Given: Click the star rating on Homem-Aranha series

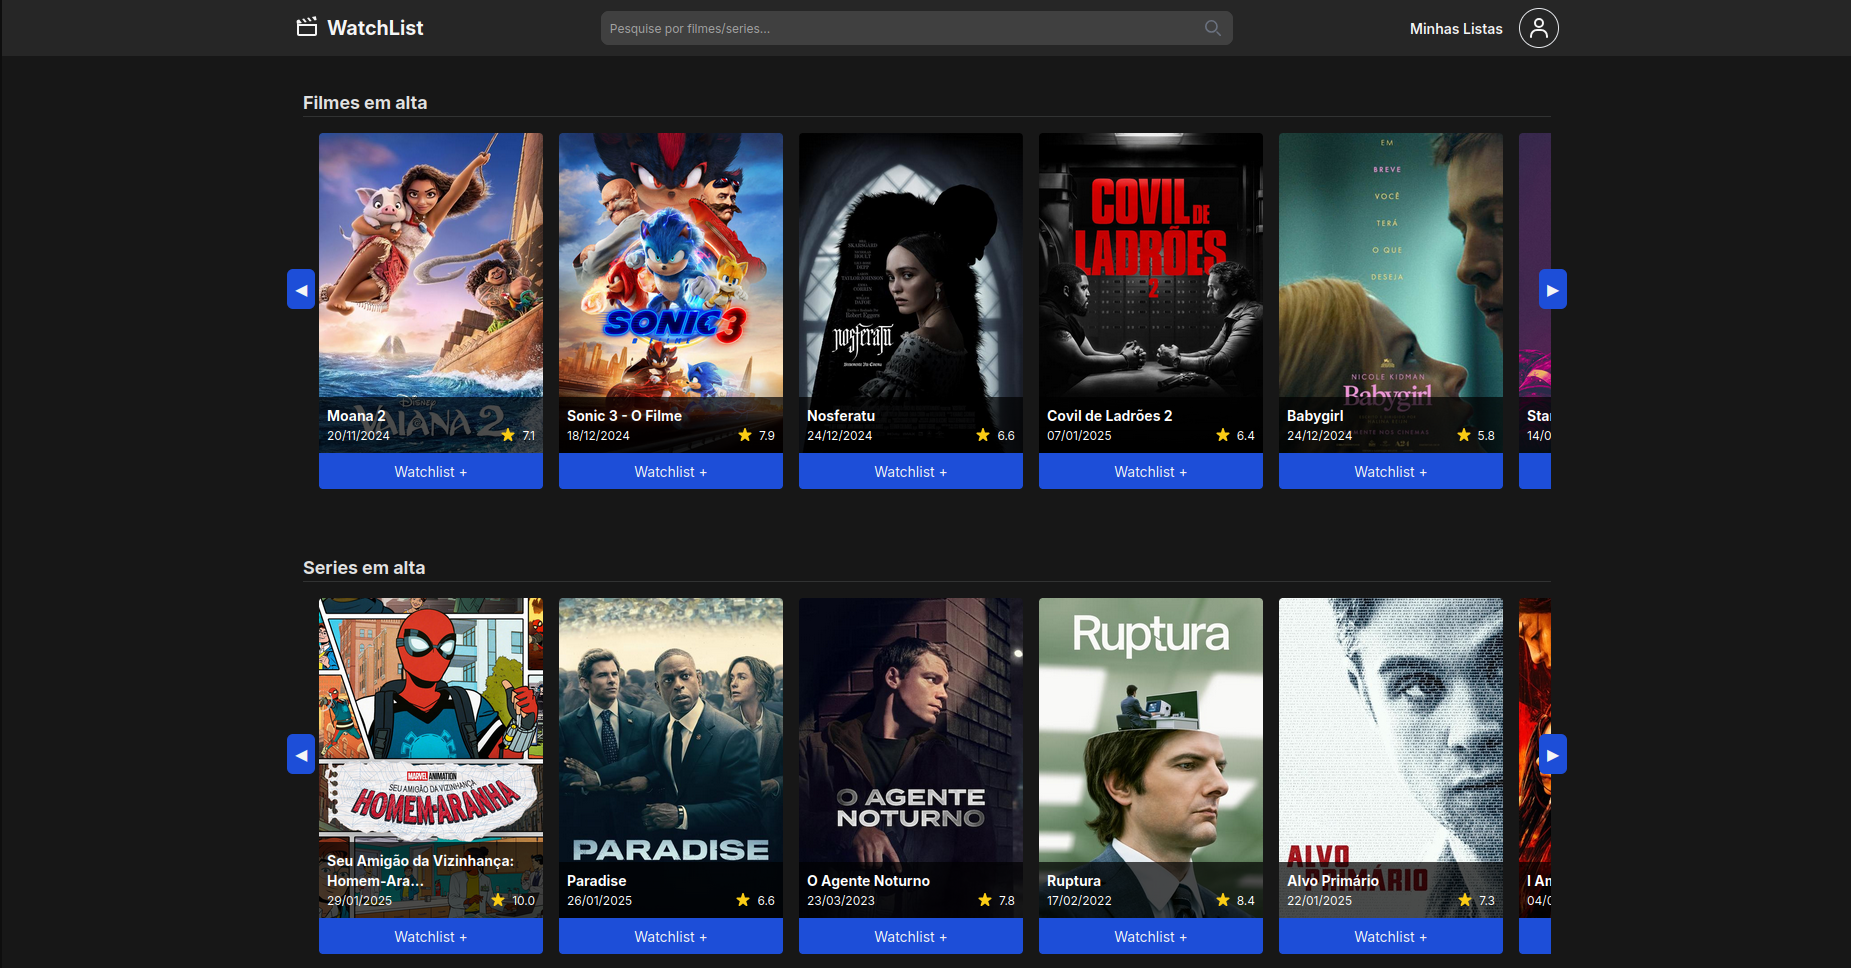Looking at the screenshot, I should 513,900.
